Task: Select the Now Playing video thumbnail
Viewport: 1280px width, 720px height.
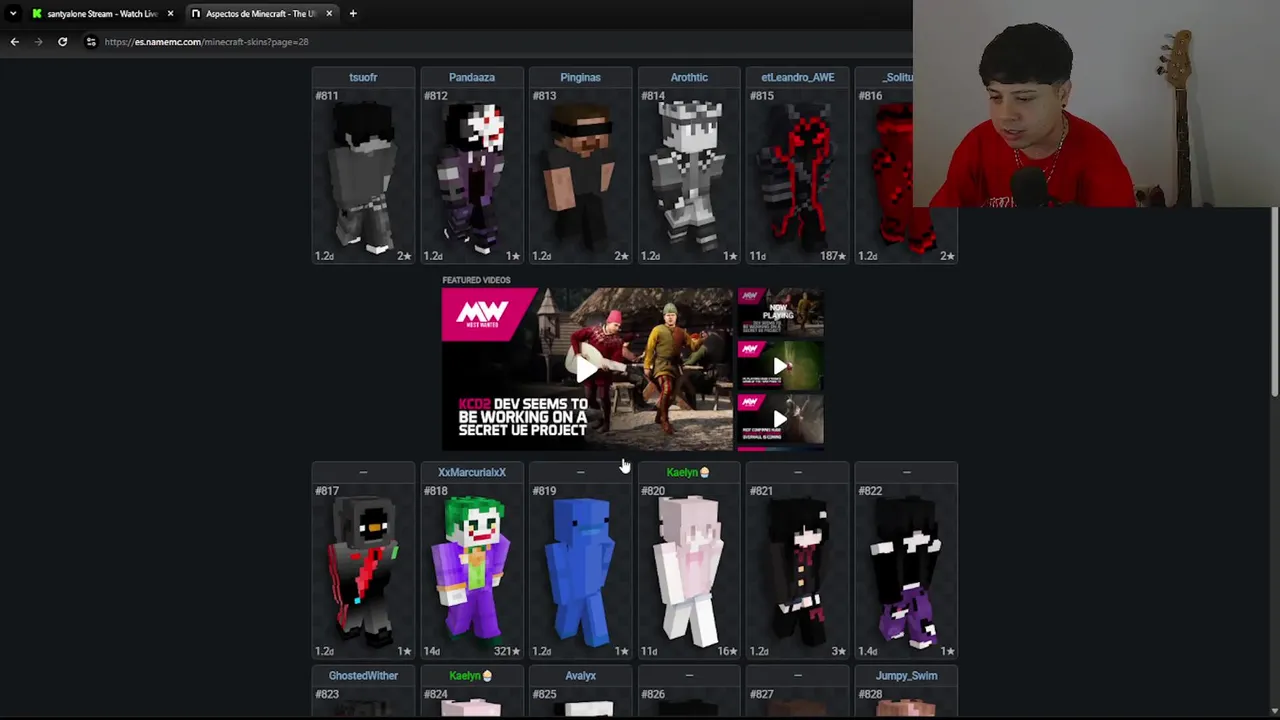Action: (x=780, y=313)
